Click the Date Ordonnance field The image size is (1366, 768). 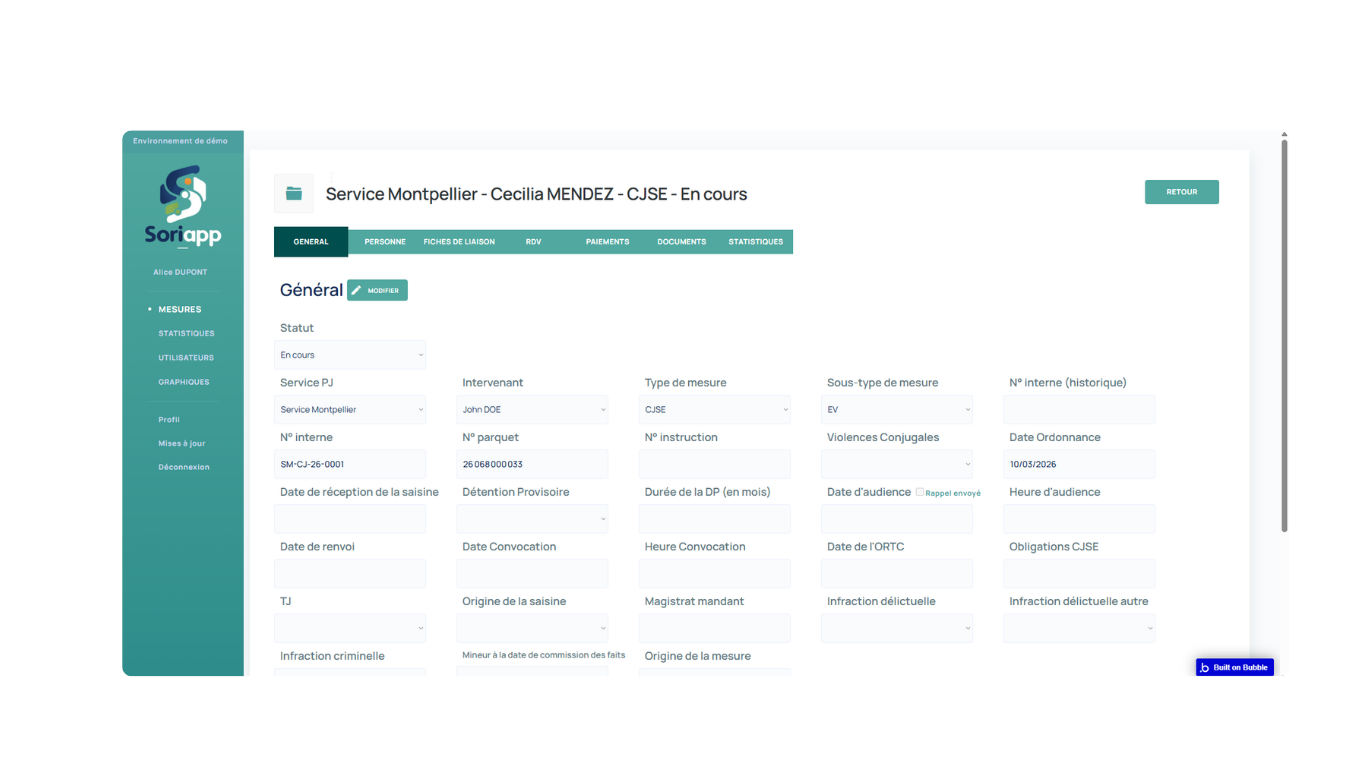coord(1079,464)
